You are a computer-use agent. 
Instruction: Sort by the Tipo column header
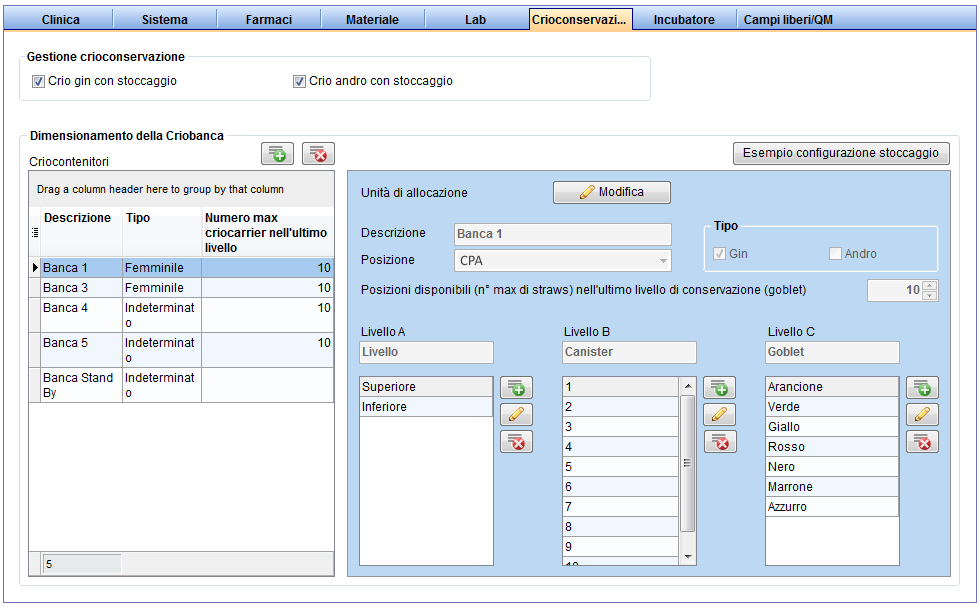[162, 233]
